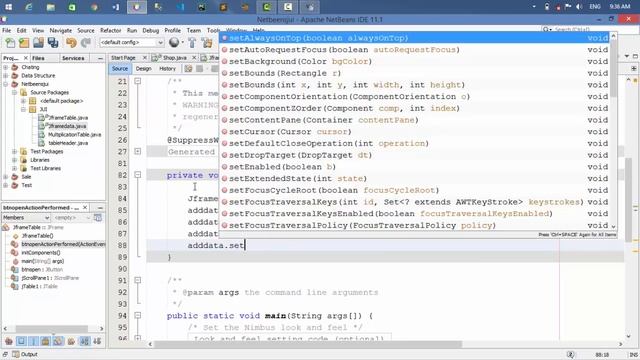
Task: Select jTable1 : JTable in Navigator
Action: point(39,287)
